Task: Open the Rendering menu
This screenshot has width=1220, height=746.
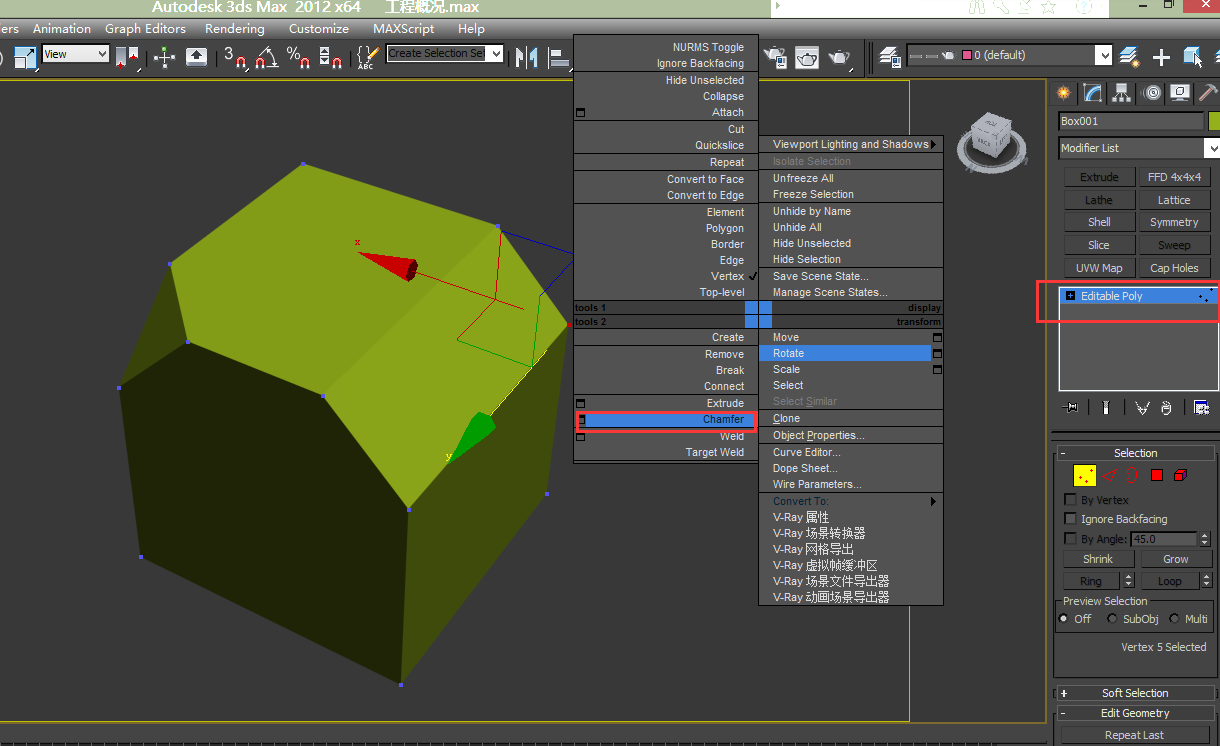Action: pos(235,29)
